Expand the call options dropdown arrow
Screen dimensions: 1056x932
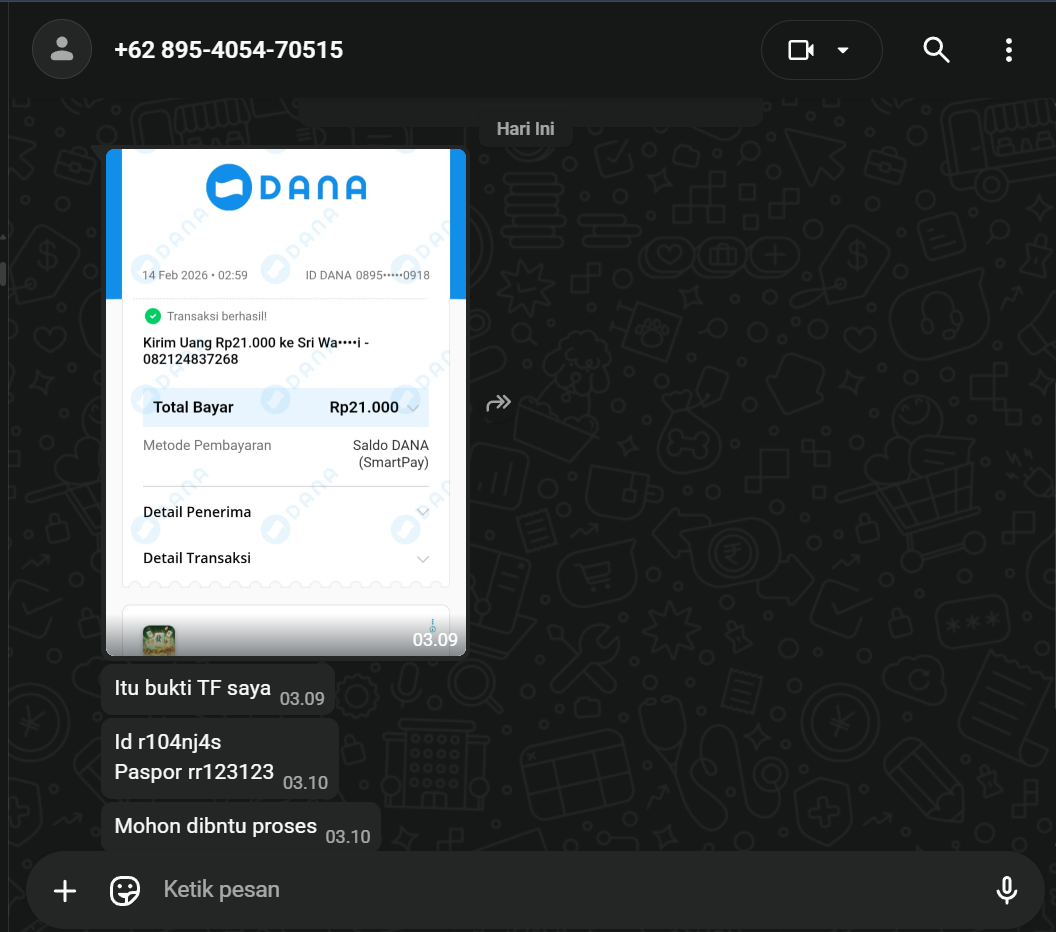pyautogui.click(x=843, y=50)
